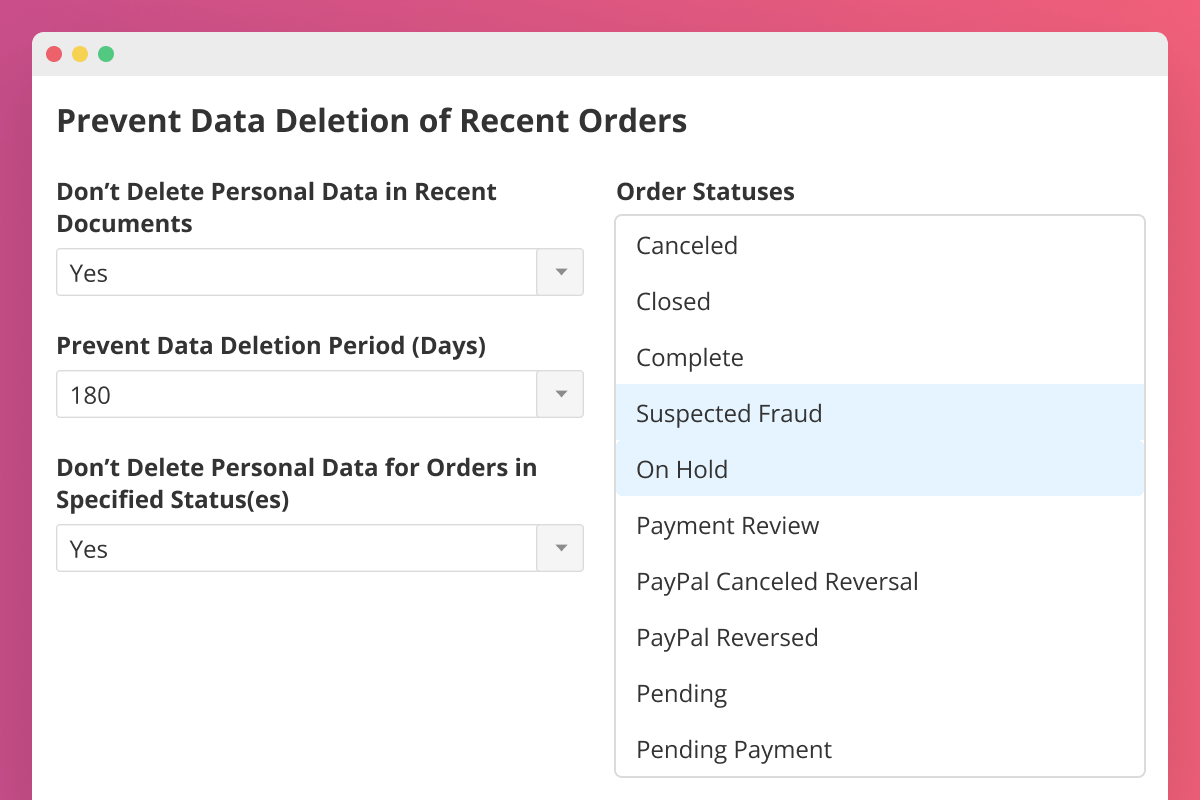Viewport: 1200px width, 800px height.
Task: Select the Closed order status
Action: [673, 302]
